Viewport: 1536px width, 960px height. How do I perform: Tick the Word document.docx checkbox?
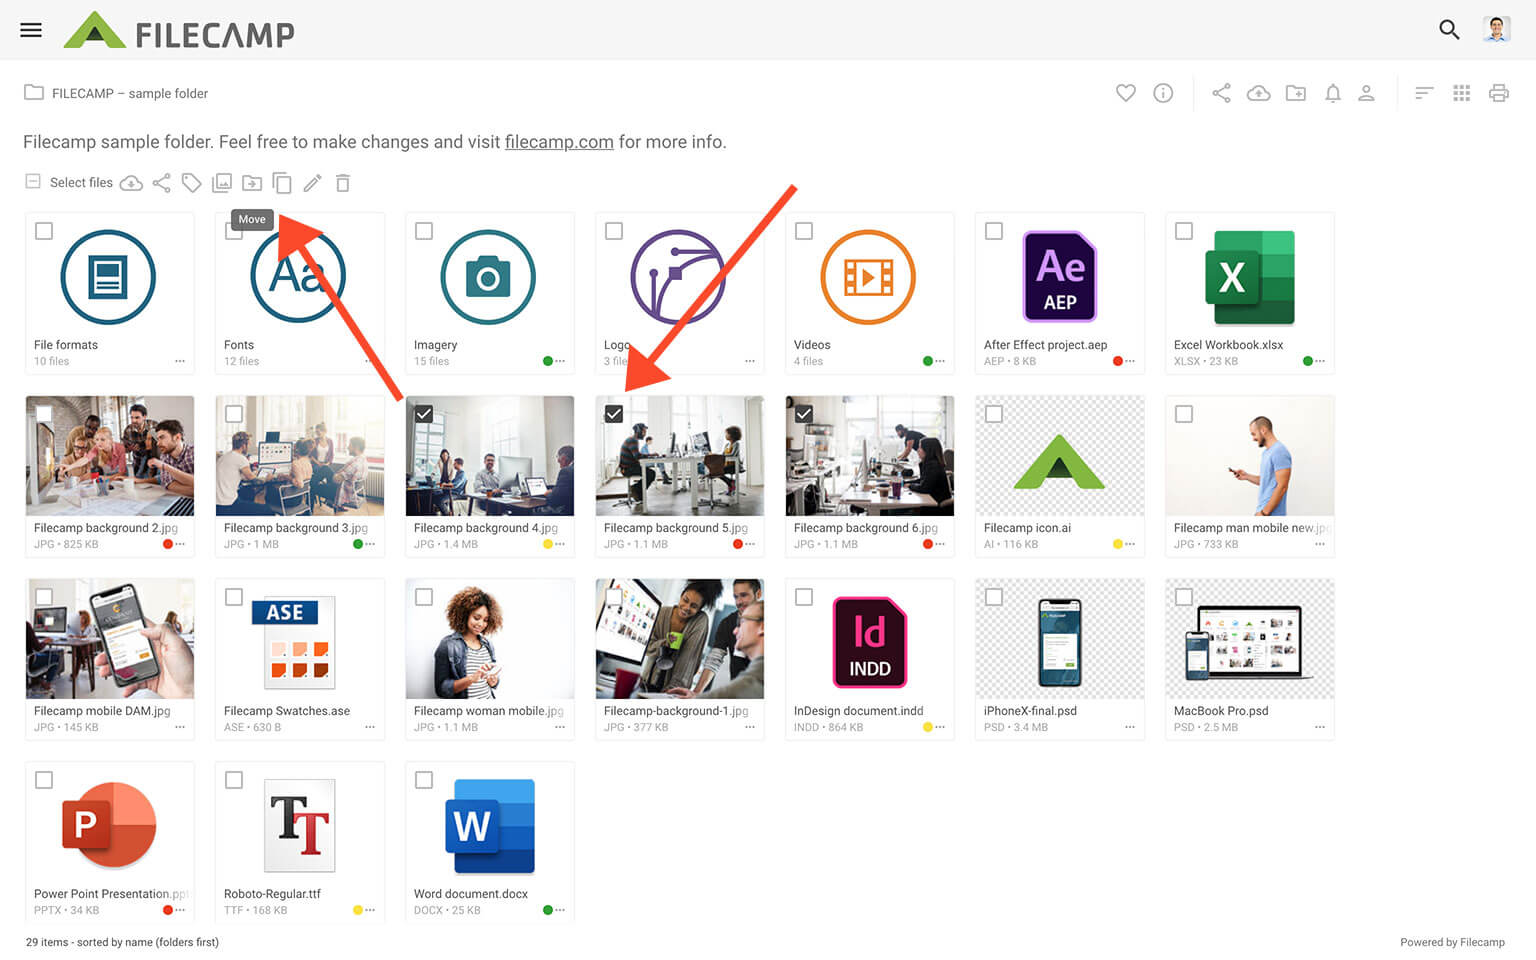coord(424,780)
